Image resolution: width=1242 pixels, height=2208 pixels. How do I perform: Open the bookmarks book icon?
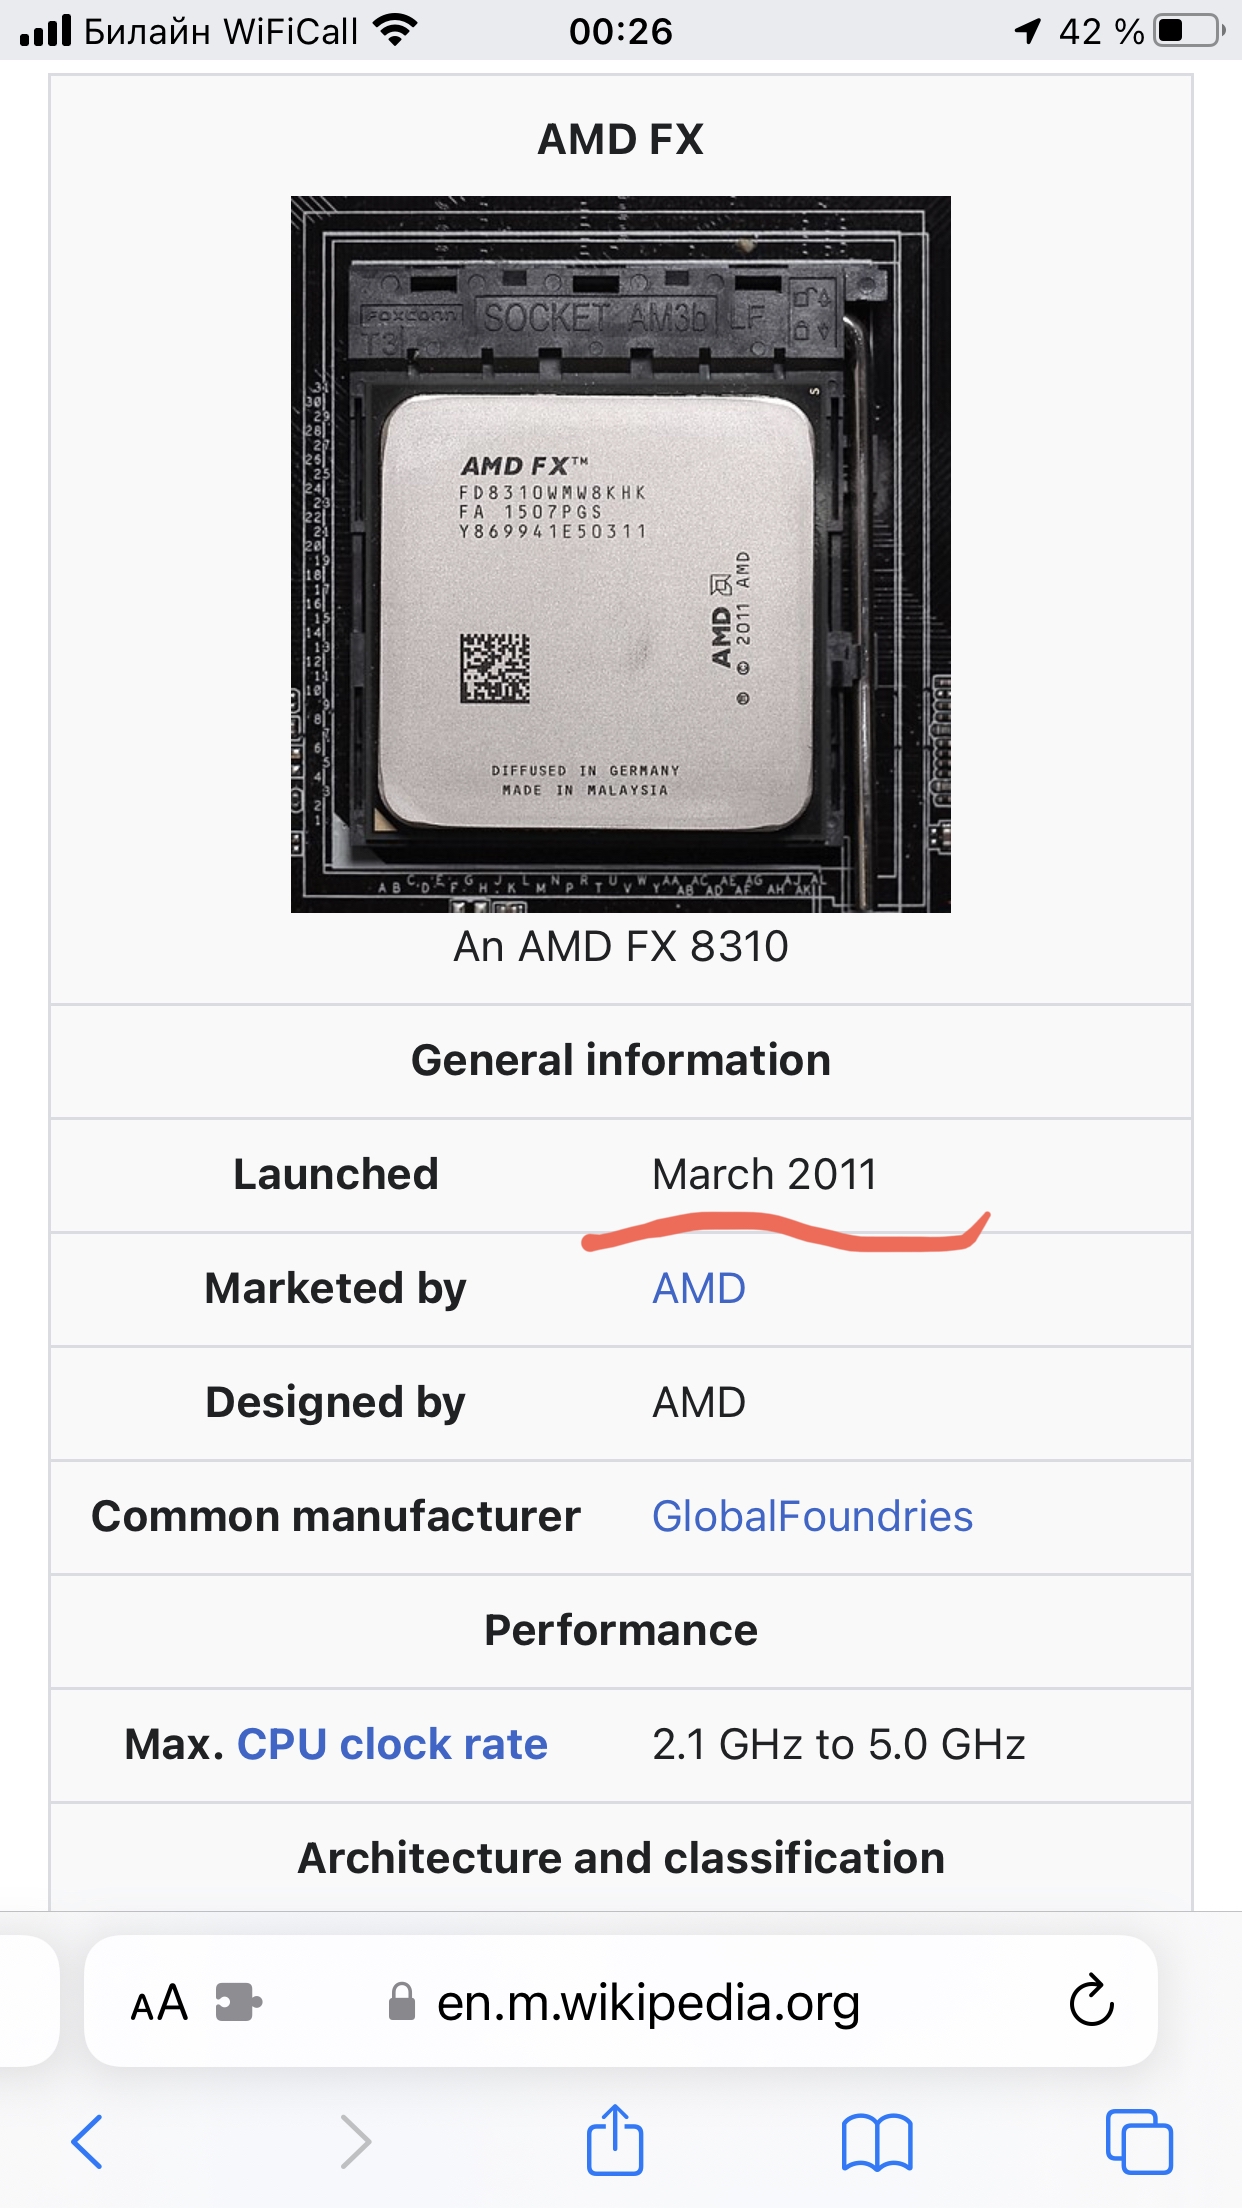(877, 2142)
